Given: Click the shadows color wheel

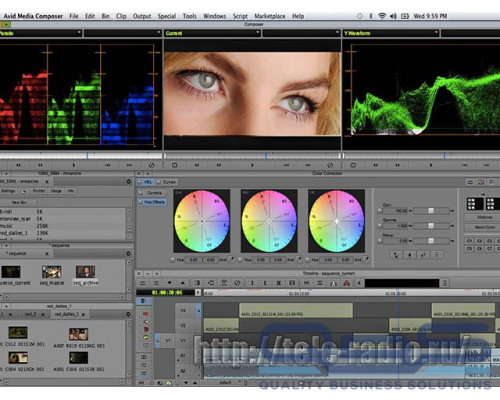Looking at the screenshot, I should [202, 221].
